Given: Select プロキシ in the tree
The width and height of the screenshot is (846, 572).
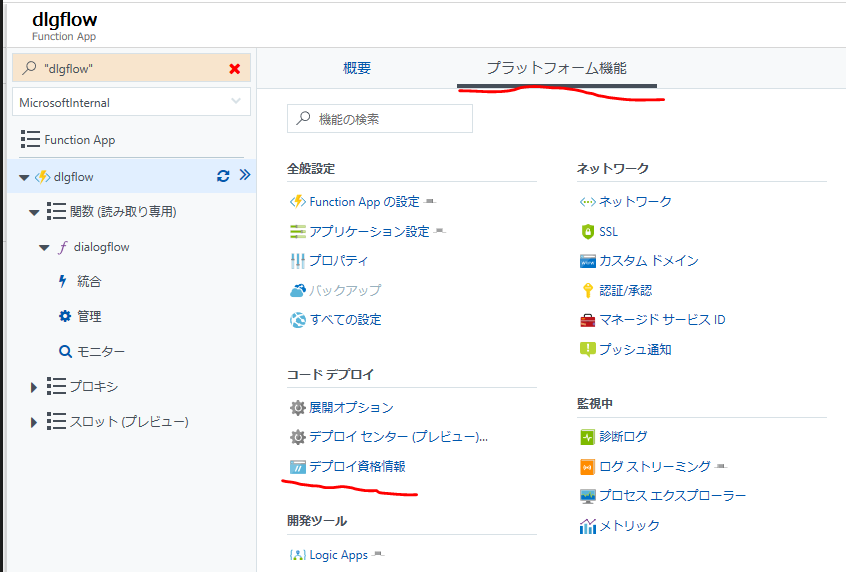Looking at the screenshot, I should click(94, 386).
